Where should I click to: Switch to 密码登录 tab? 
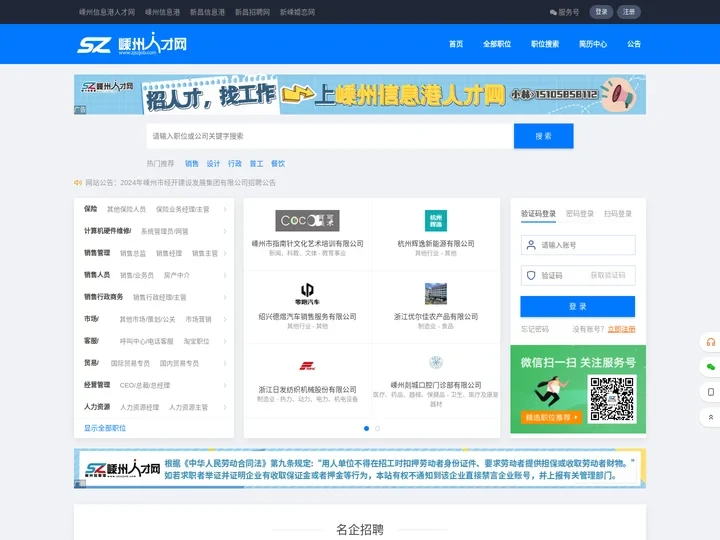tap(580, 214)
